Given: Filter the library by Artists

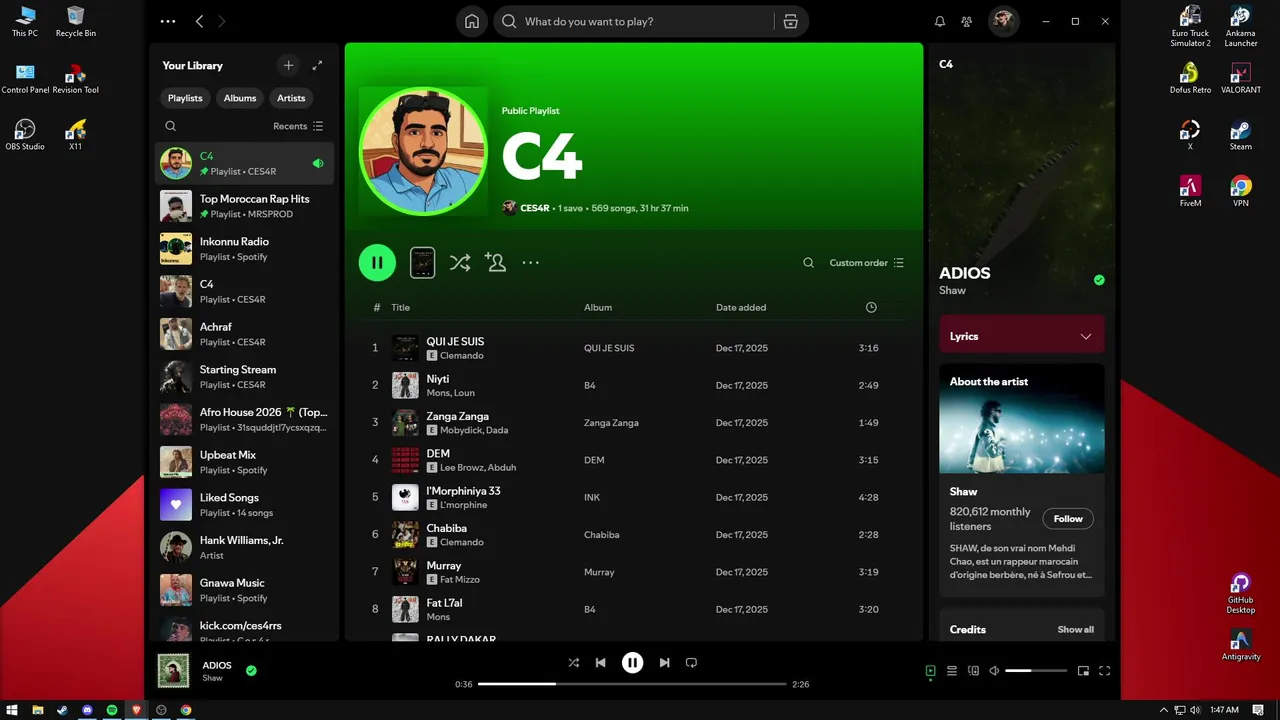Looking at the screenshot, I should pos(291,98).
